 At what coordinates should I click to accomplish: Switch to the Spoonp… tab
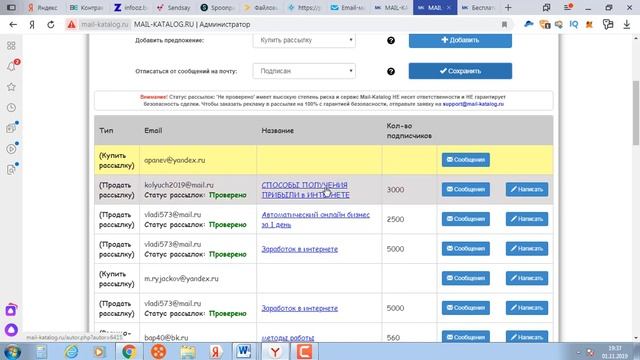[x=218, y=7]
